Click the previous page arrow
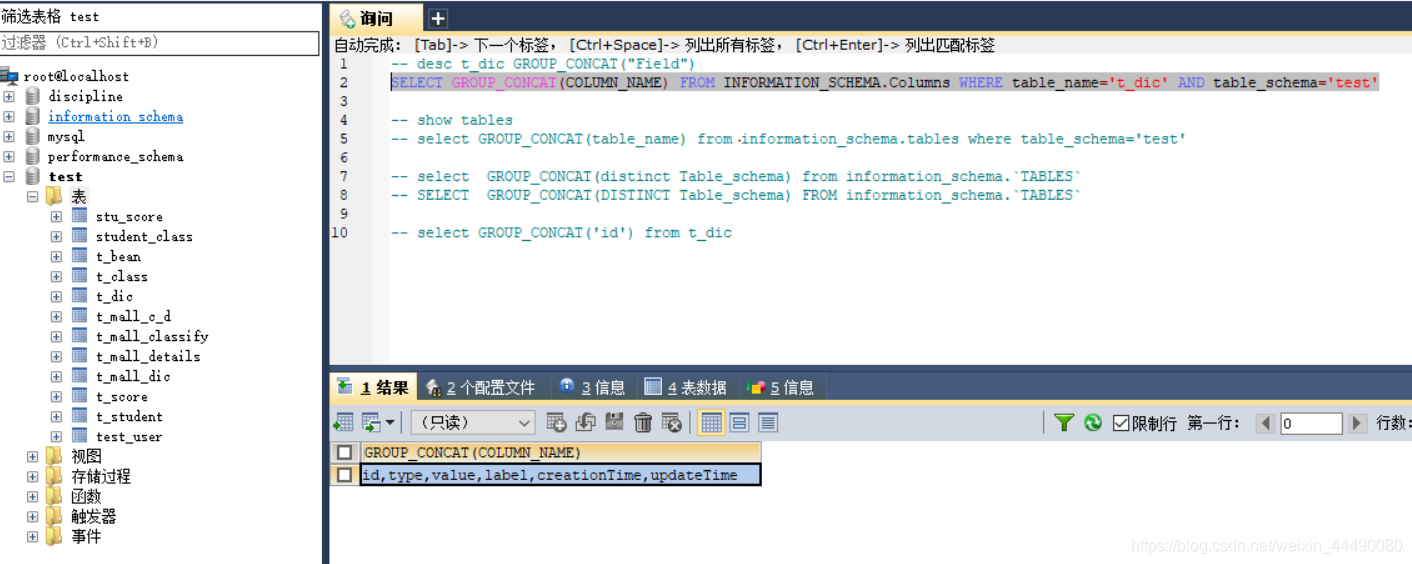The width and height of the screenshot is (1412, 564). coord(1266,423)
